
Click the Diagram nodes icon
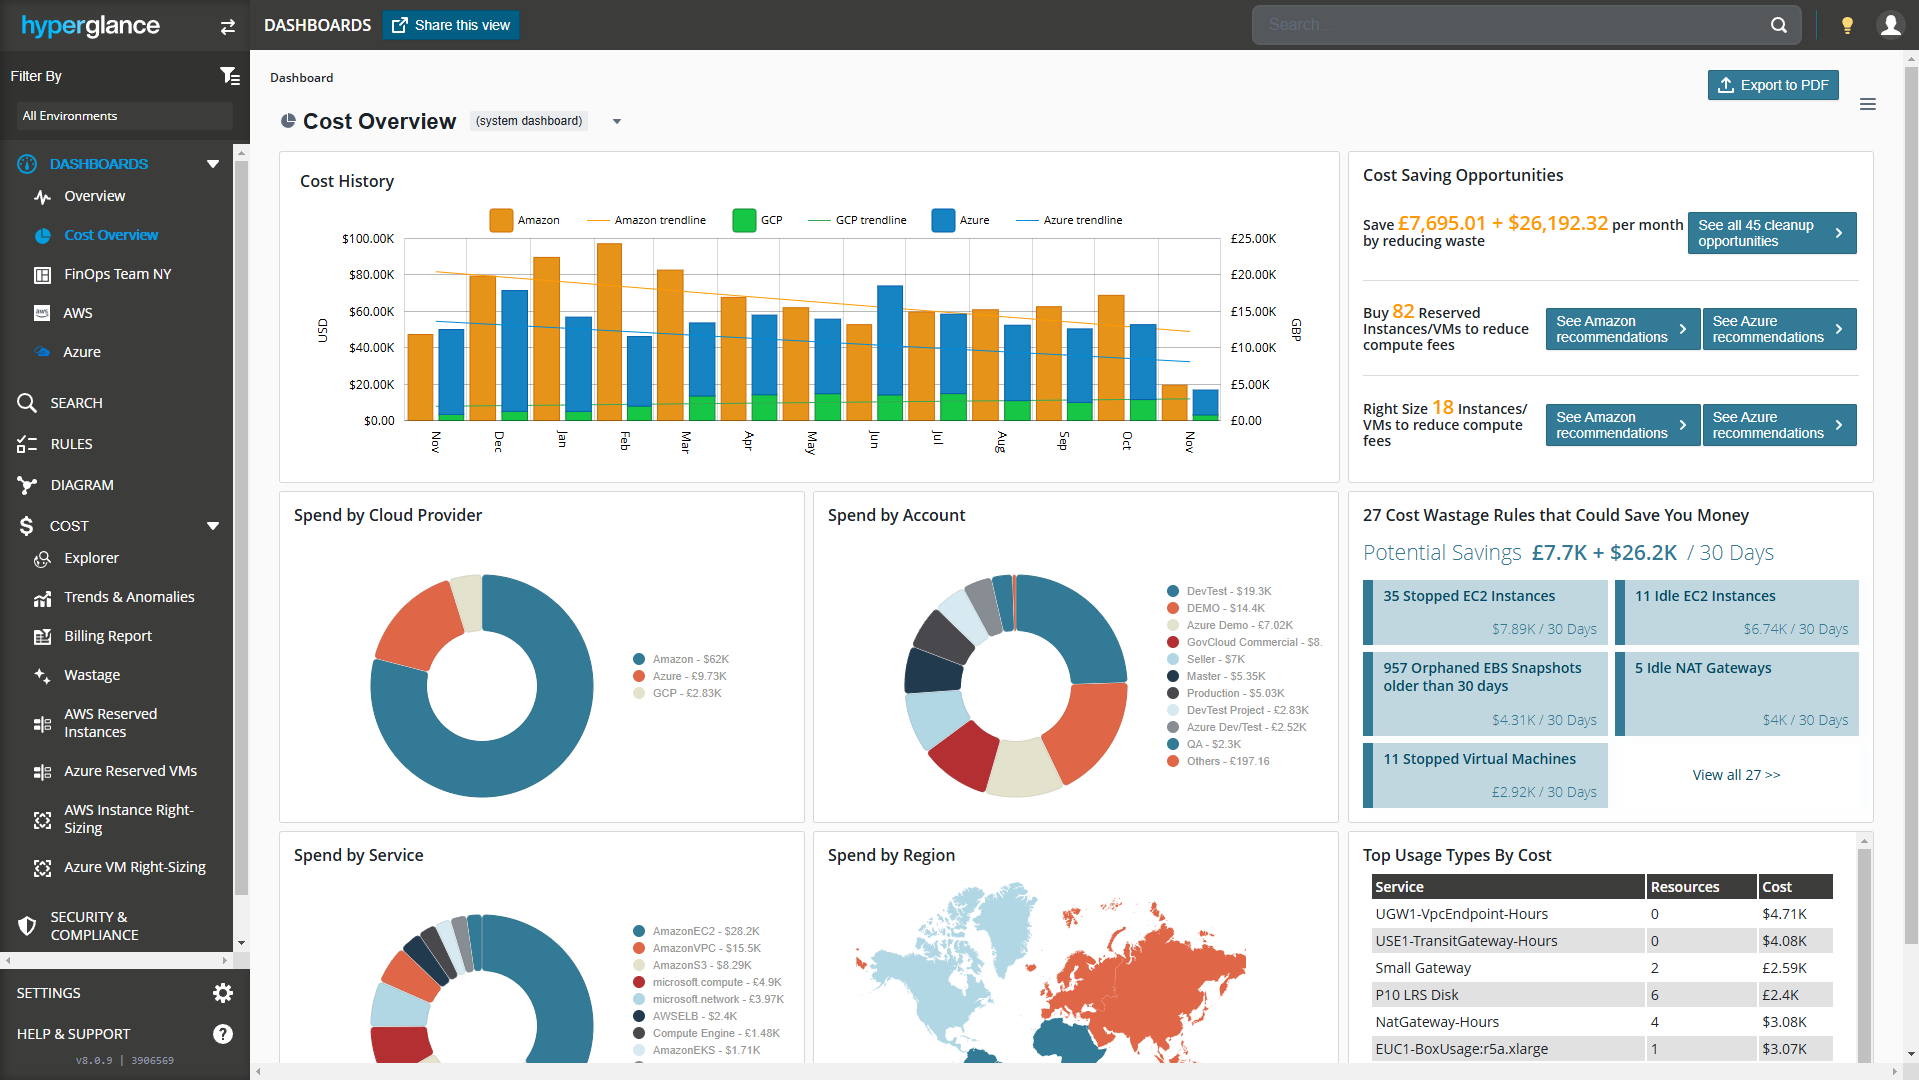(27, 485)
